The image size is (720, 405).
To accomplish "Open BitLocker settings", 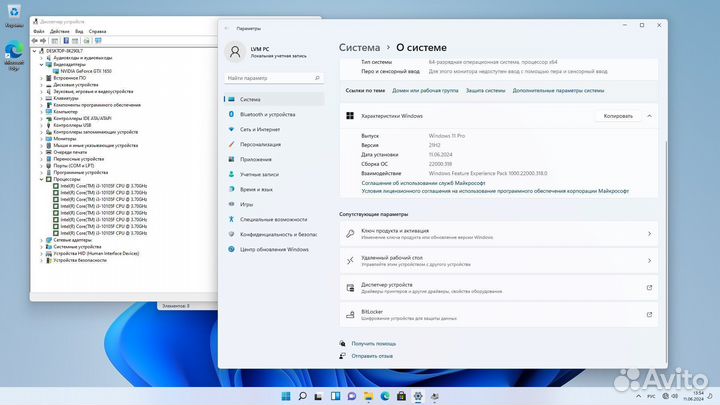I will (x=499, y=315).
